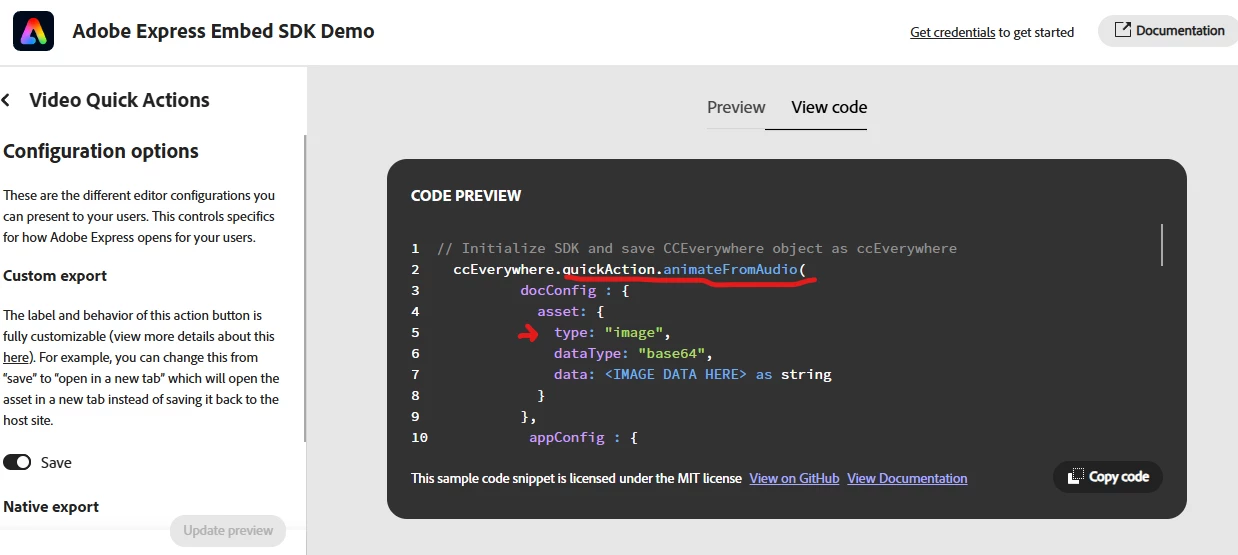Toggle the Save switch
This screenshot has width=1238, height=555.
(x=17, y=462)
